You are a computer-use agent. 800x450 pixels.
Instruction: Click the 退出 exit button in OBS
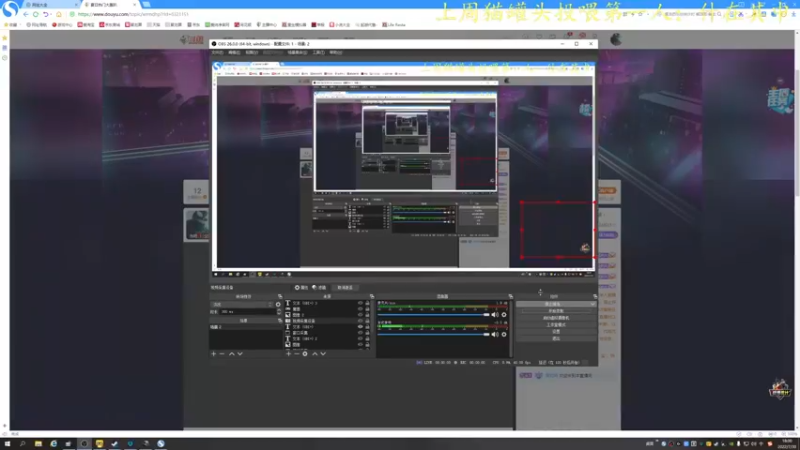(x=556, y=338)
